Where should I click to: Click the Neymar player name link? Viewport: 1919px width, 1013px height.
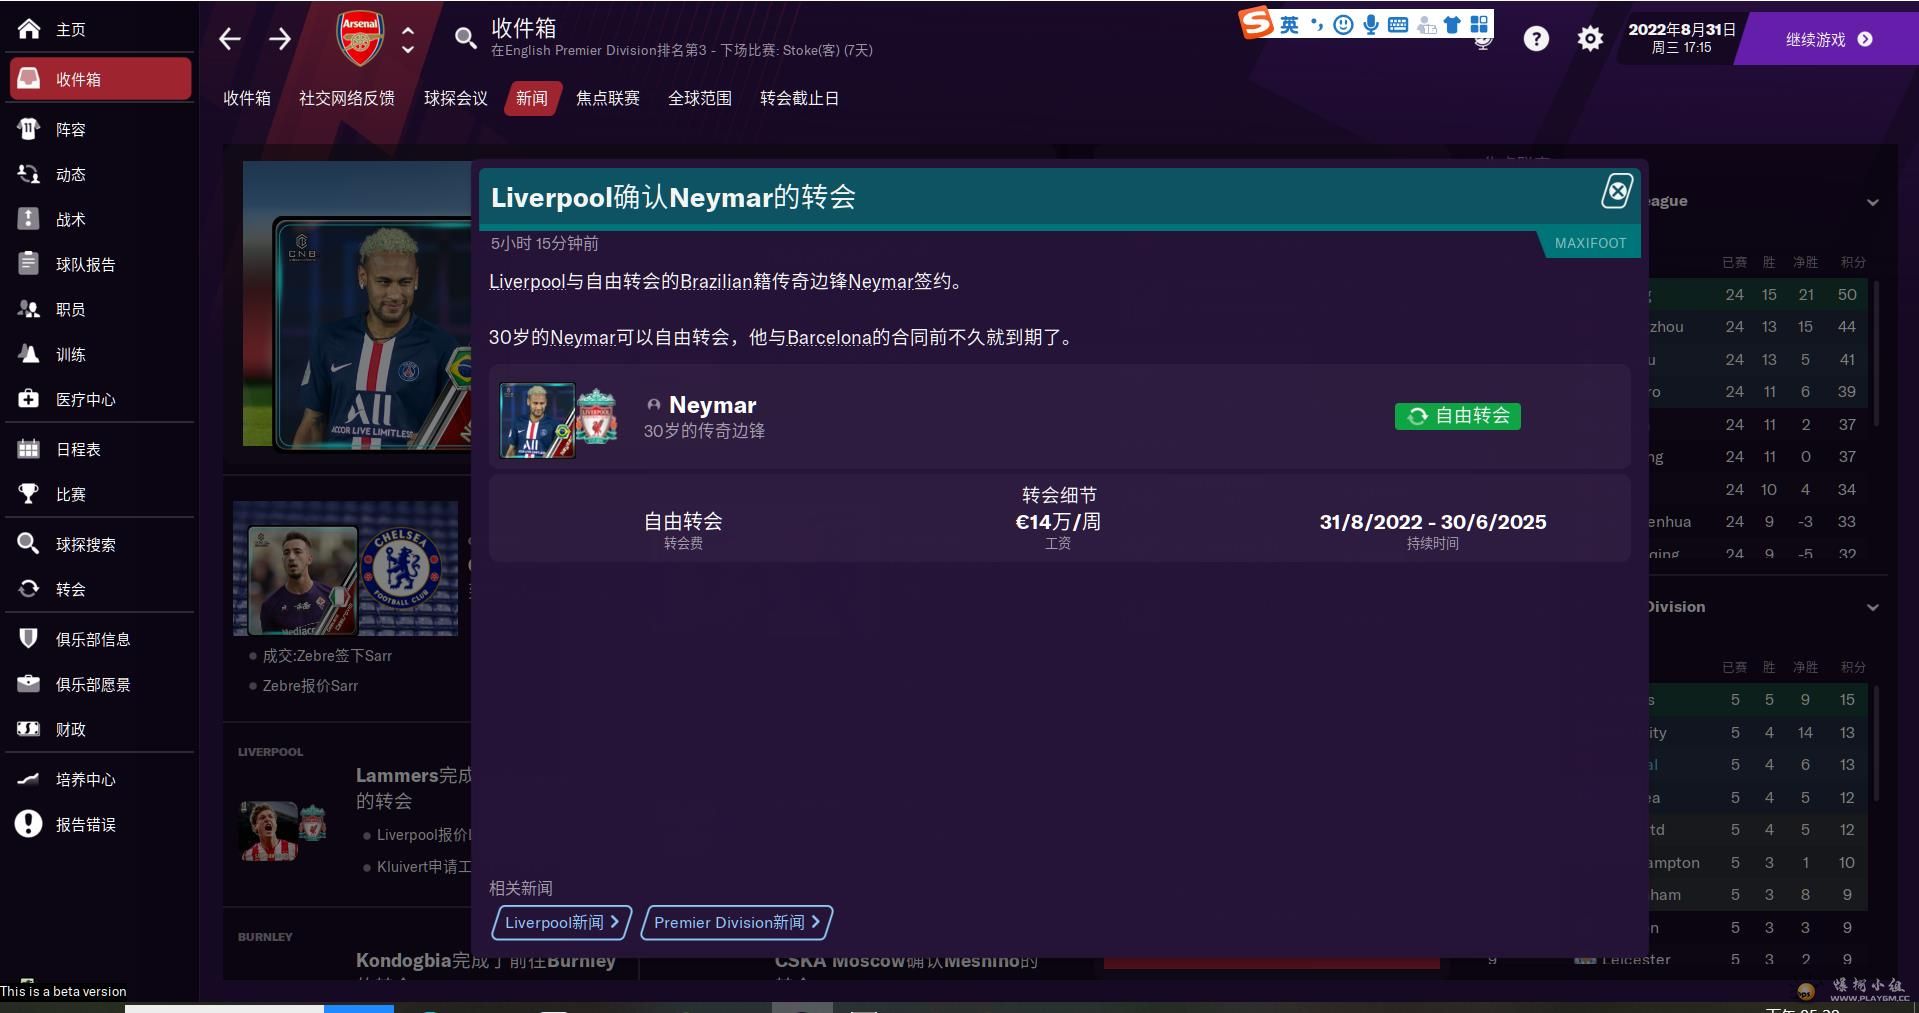(x=713, y=405)
